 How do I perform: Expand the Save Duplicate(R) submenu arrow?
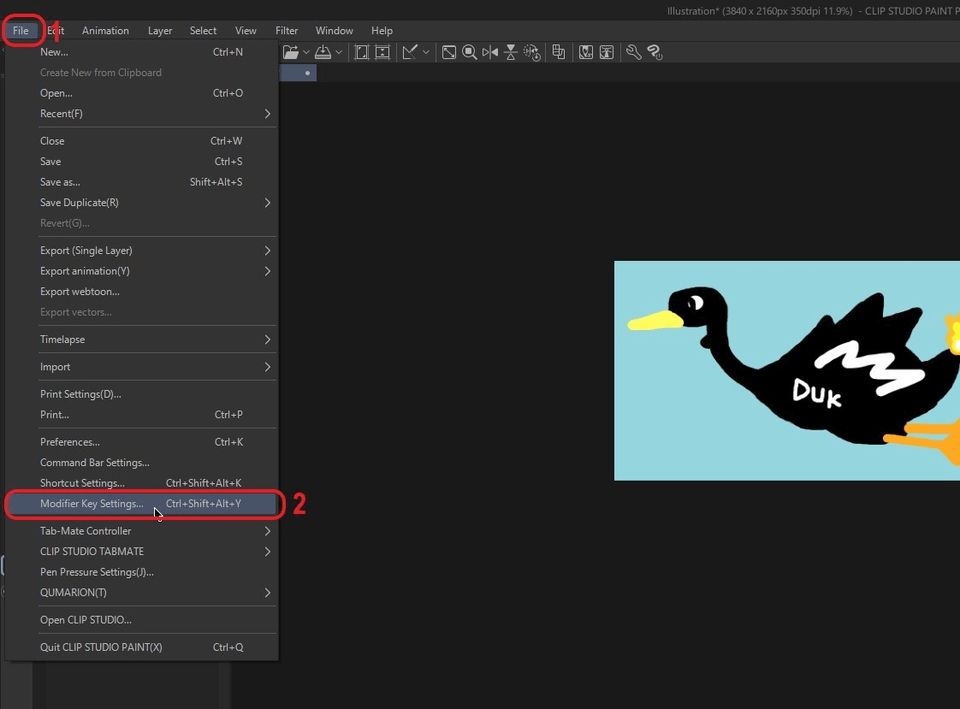[x=268, y=203]
